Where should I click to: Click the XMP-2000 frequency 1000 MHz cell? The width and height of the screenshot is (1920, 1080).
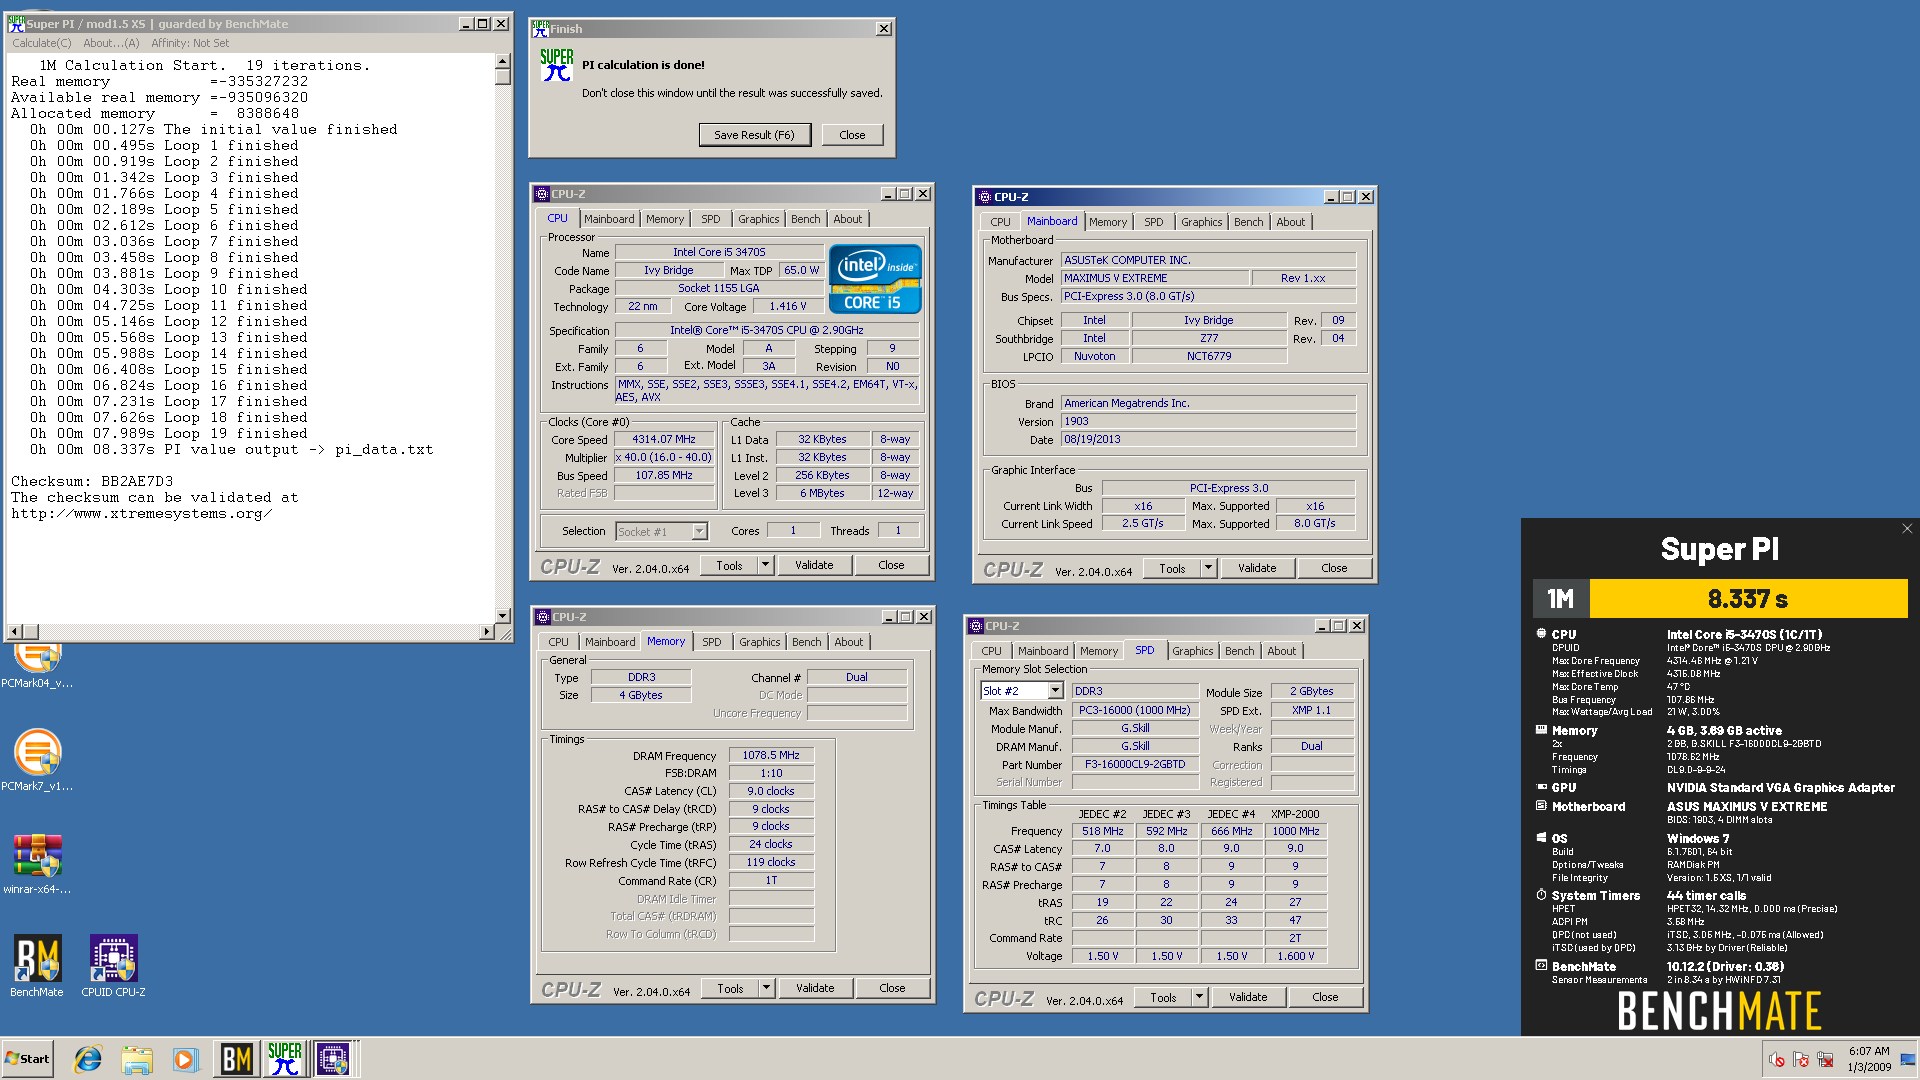[1295, 831]
